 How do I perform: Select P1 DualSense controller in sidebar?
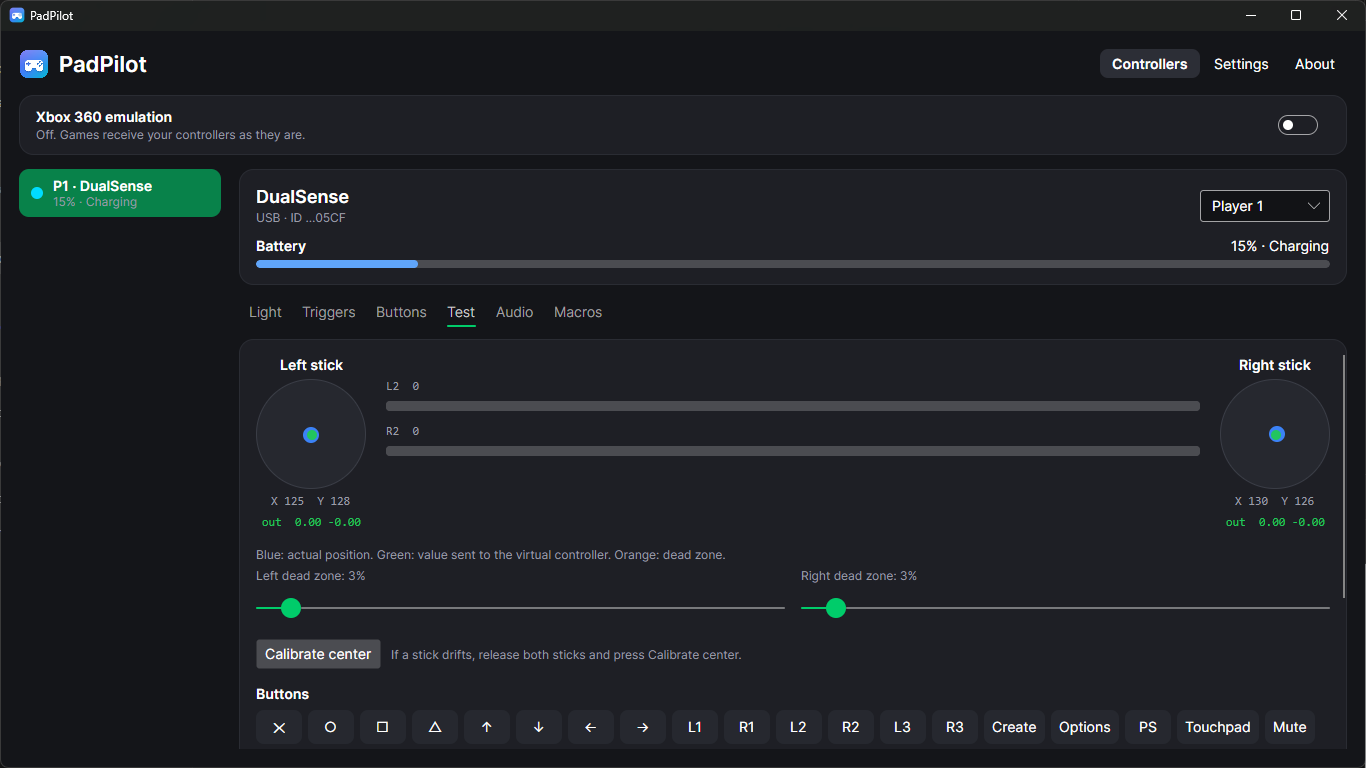(120, 193)
